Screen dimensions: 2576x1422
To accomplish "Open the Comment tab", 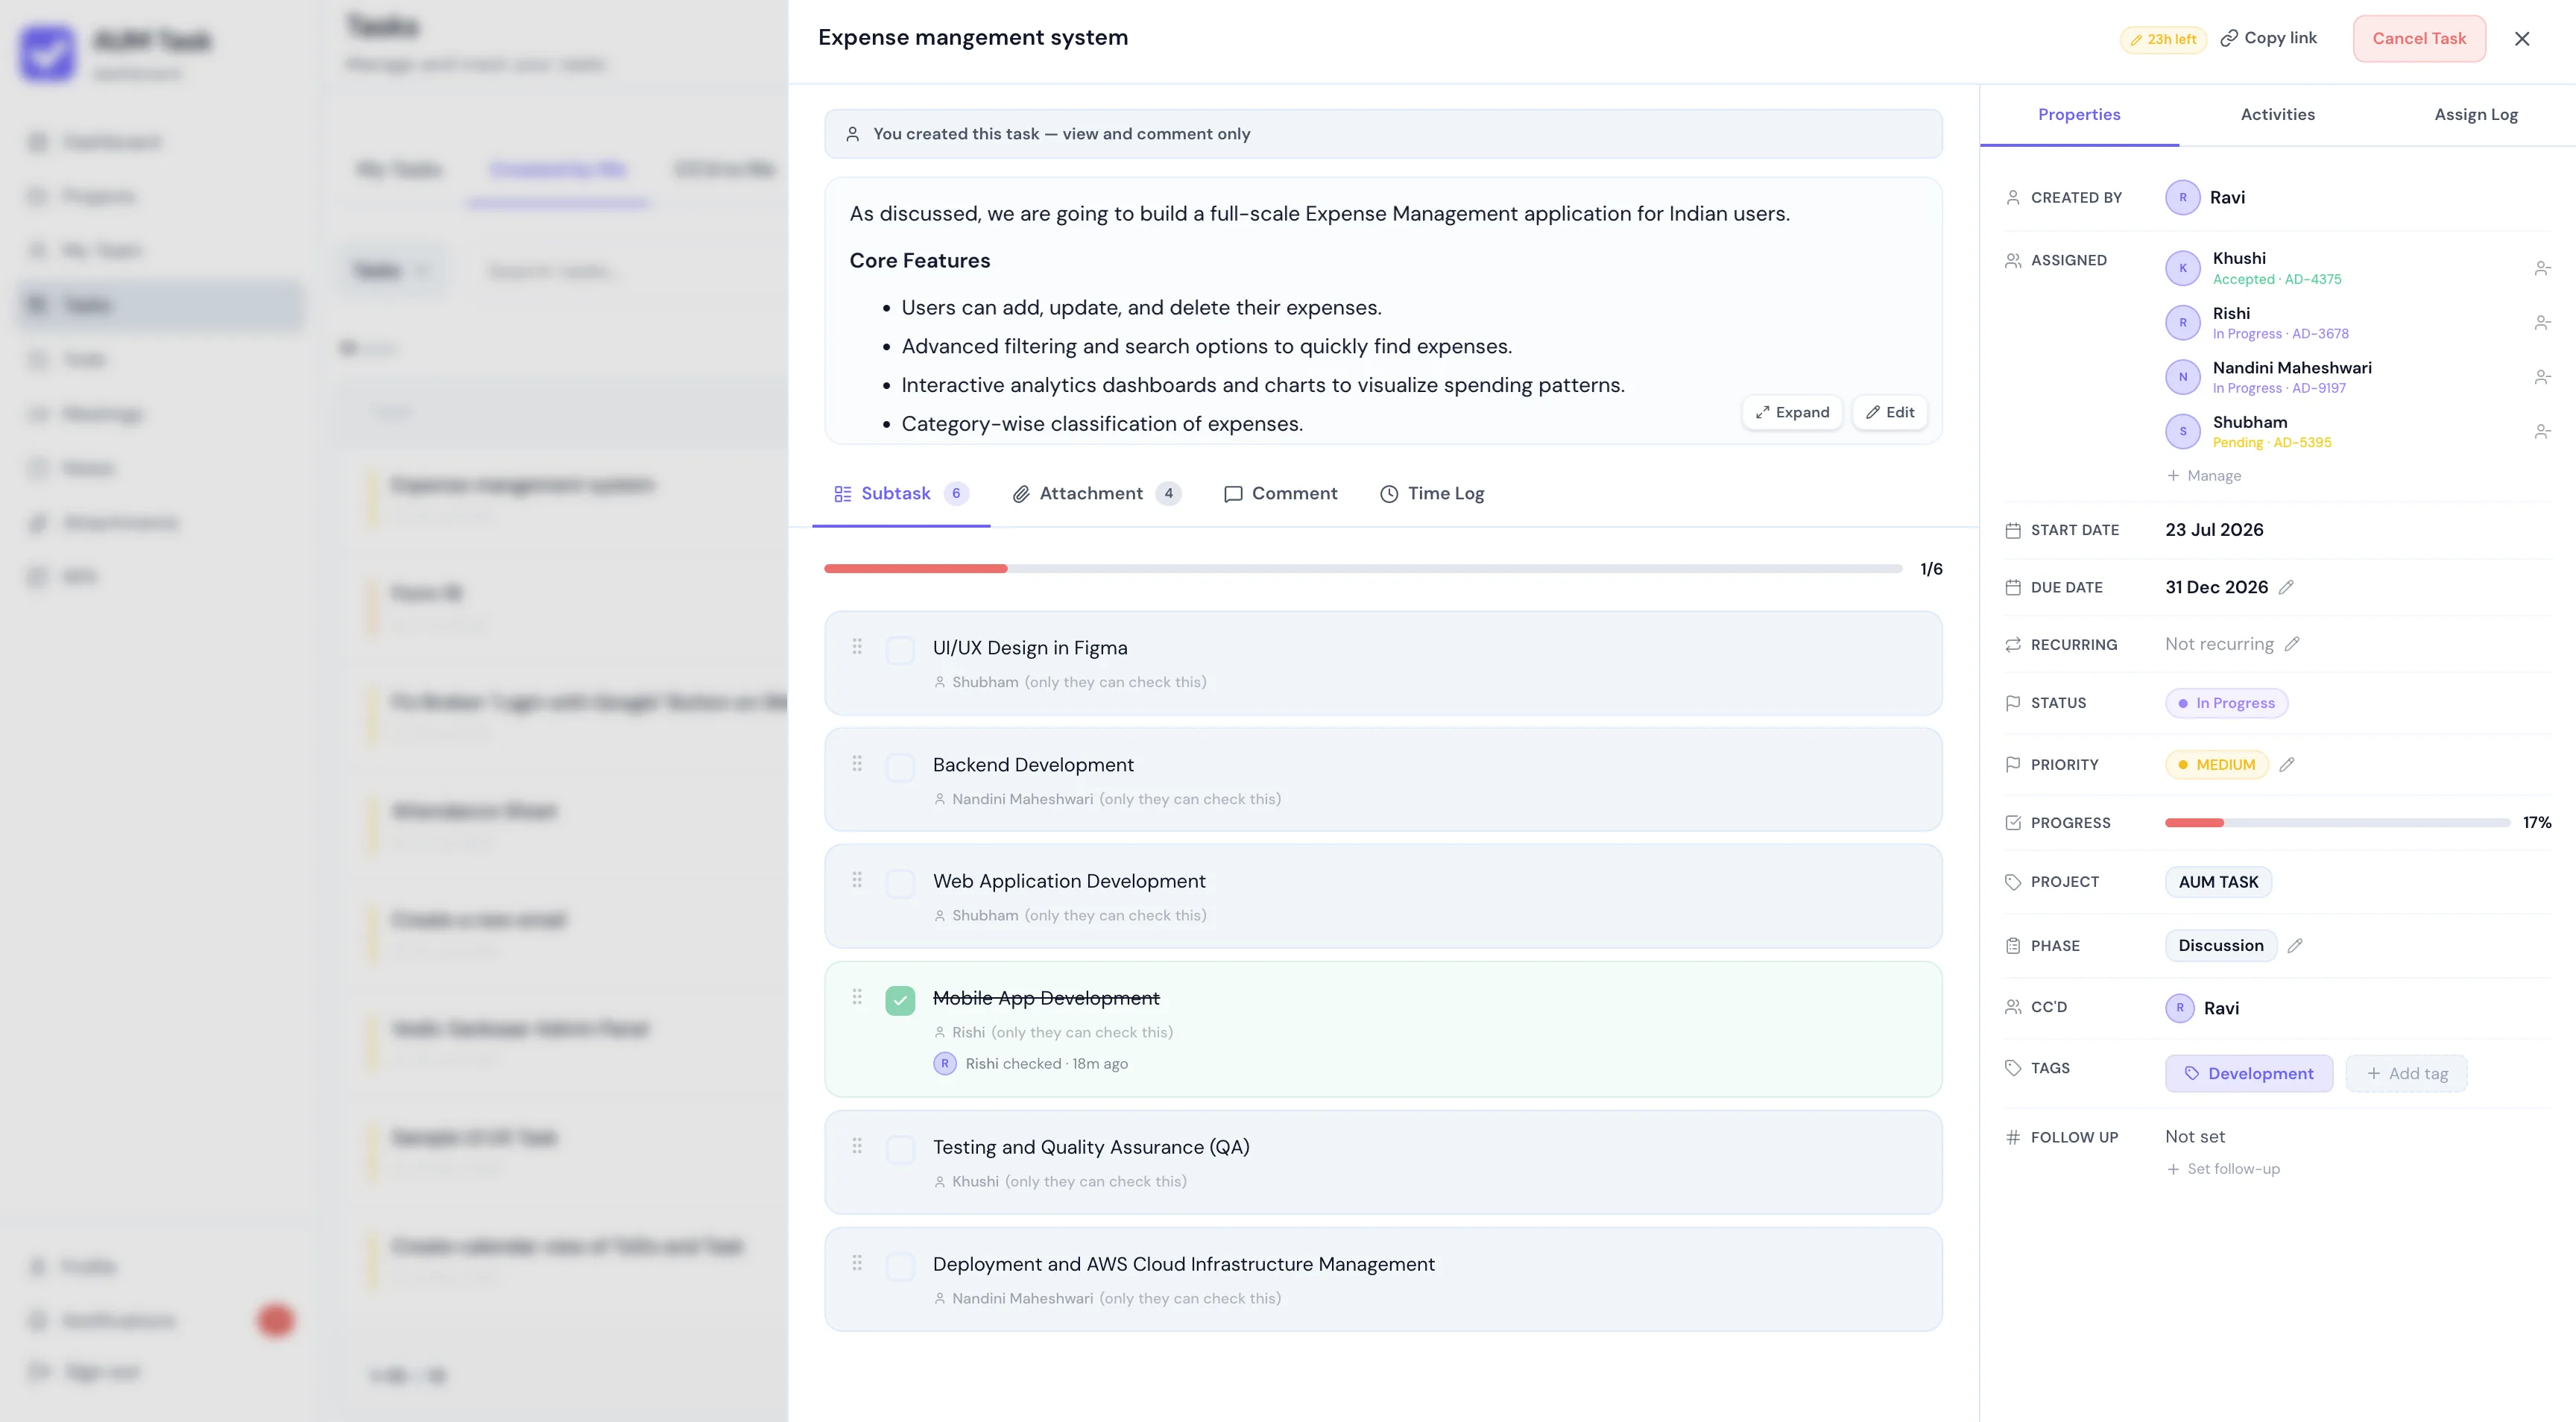I will point(1280,493).
